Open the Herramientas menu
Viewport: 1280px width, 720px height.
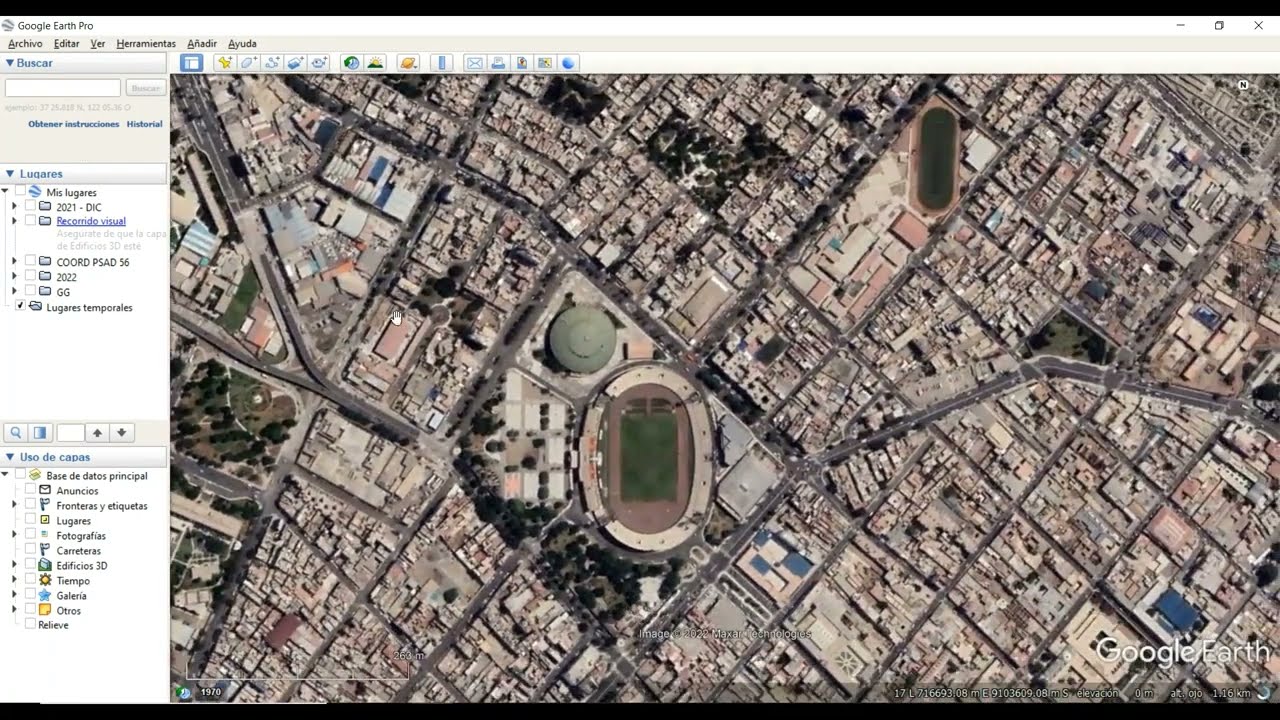(x=146, y=44)
